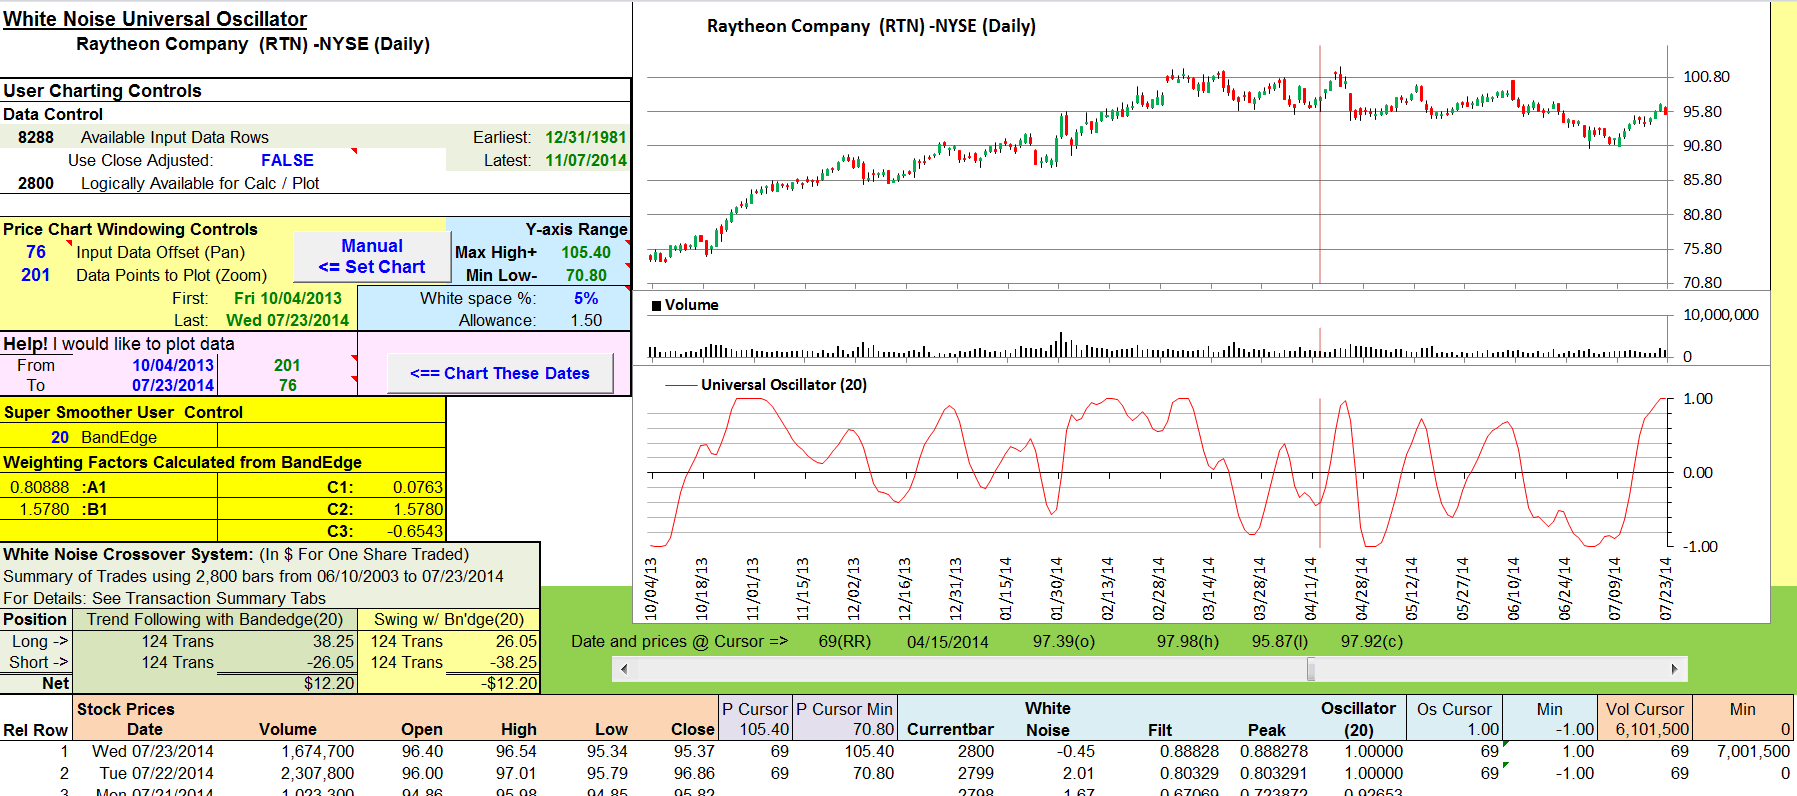Screen dimensions: 1797x796
Task: Select the First date Fri 10/04/2013
Action: (287, 298)
